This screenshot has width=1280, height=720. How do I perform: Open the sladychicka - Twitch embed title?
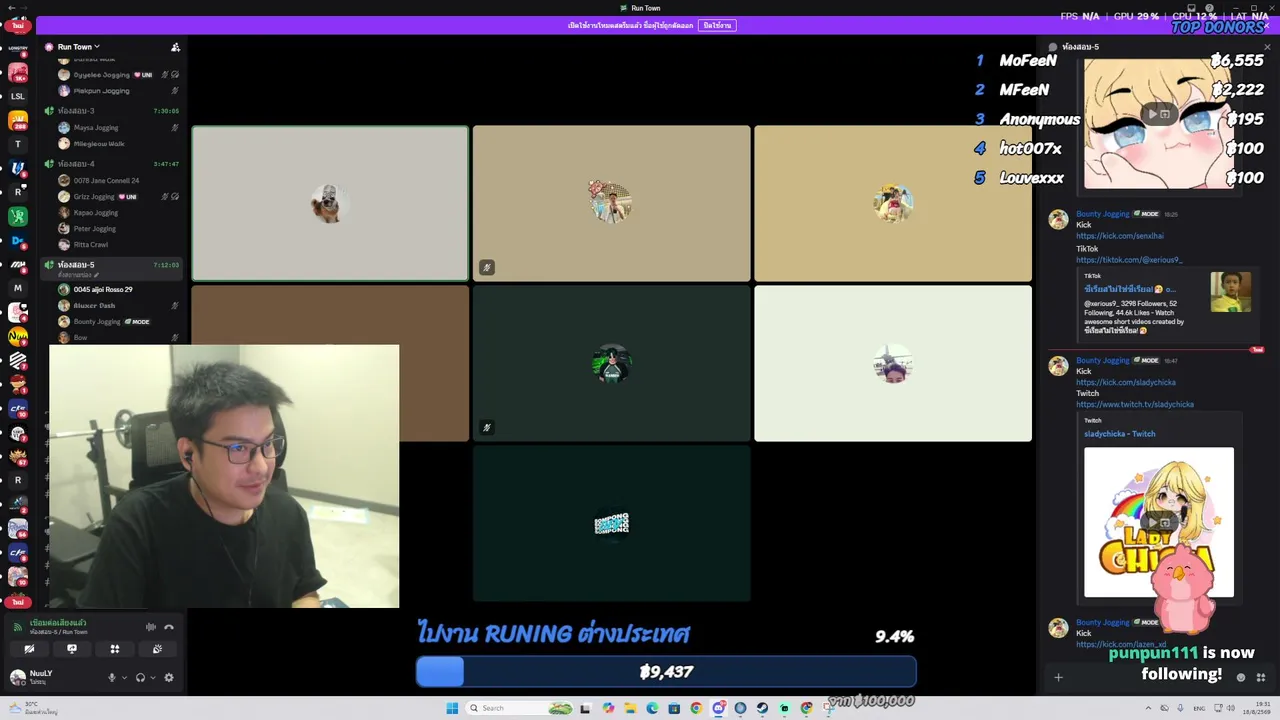coord(1120,434)
